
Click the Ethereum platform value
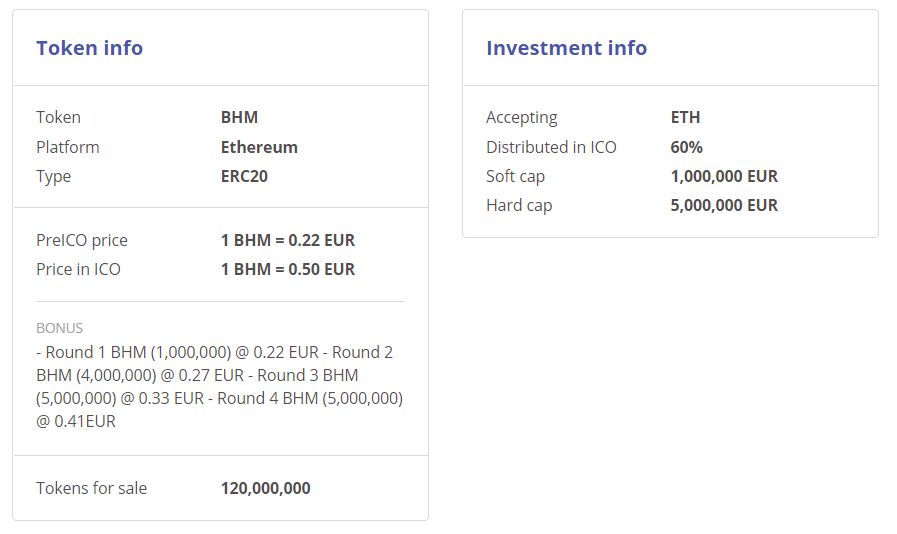click(x=259, y=147)
